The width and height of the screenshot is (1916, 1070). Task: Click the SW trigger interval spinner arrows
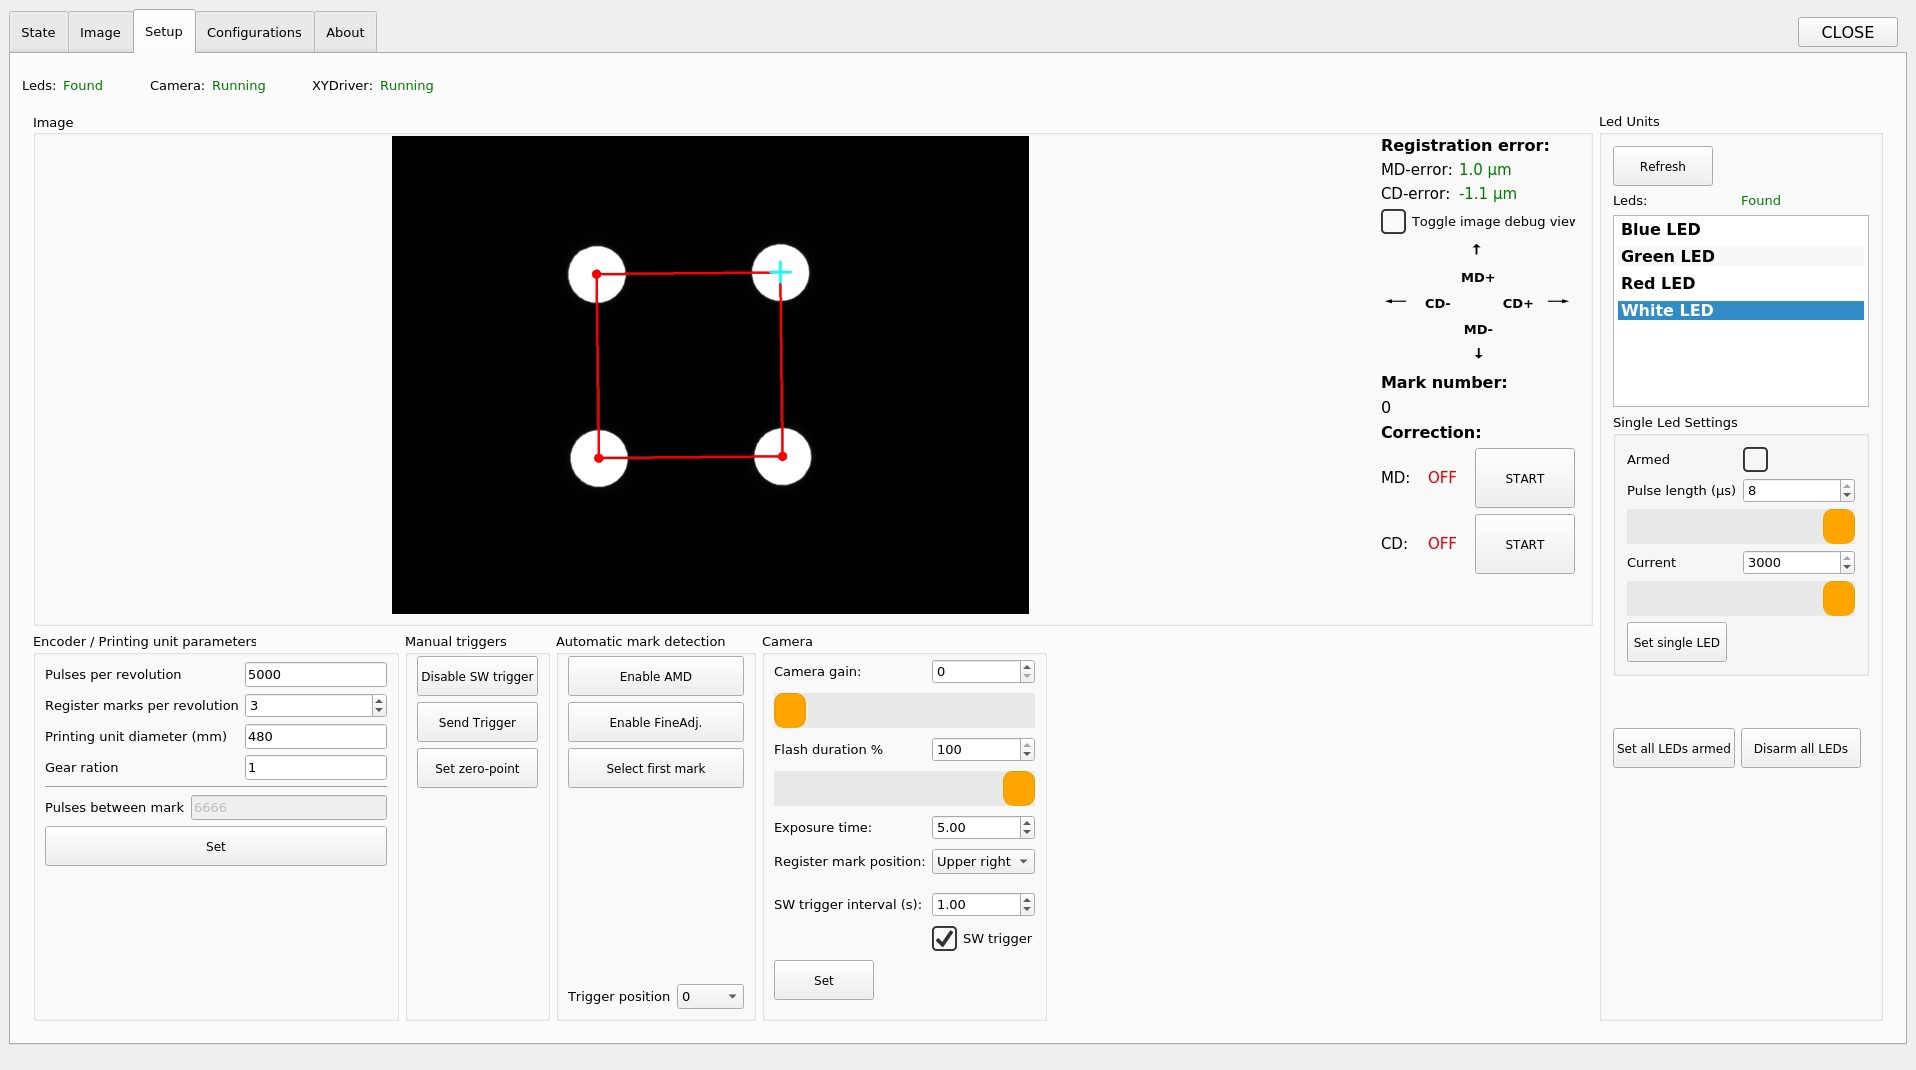[x=1027, y=905]
